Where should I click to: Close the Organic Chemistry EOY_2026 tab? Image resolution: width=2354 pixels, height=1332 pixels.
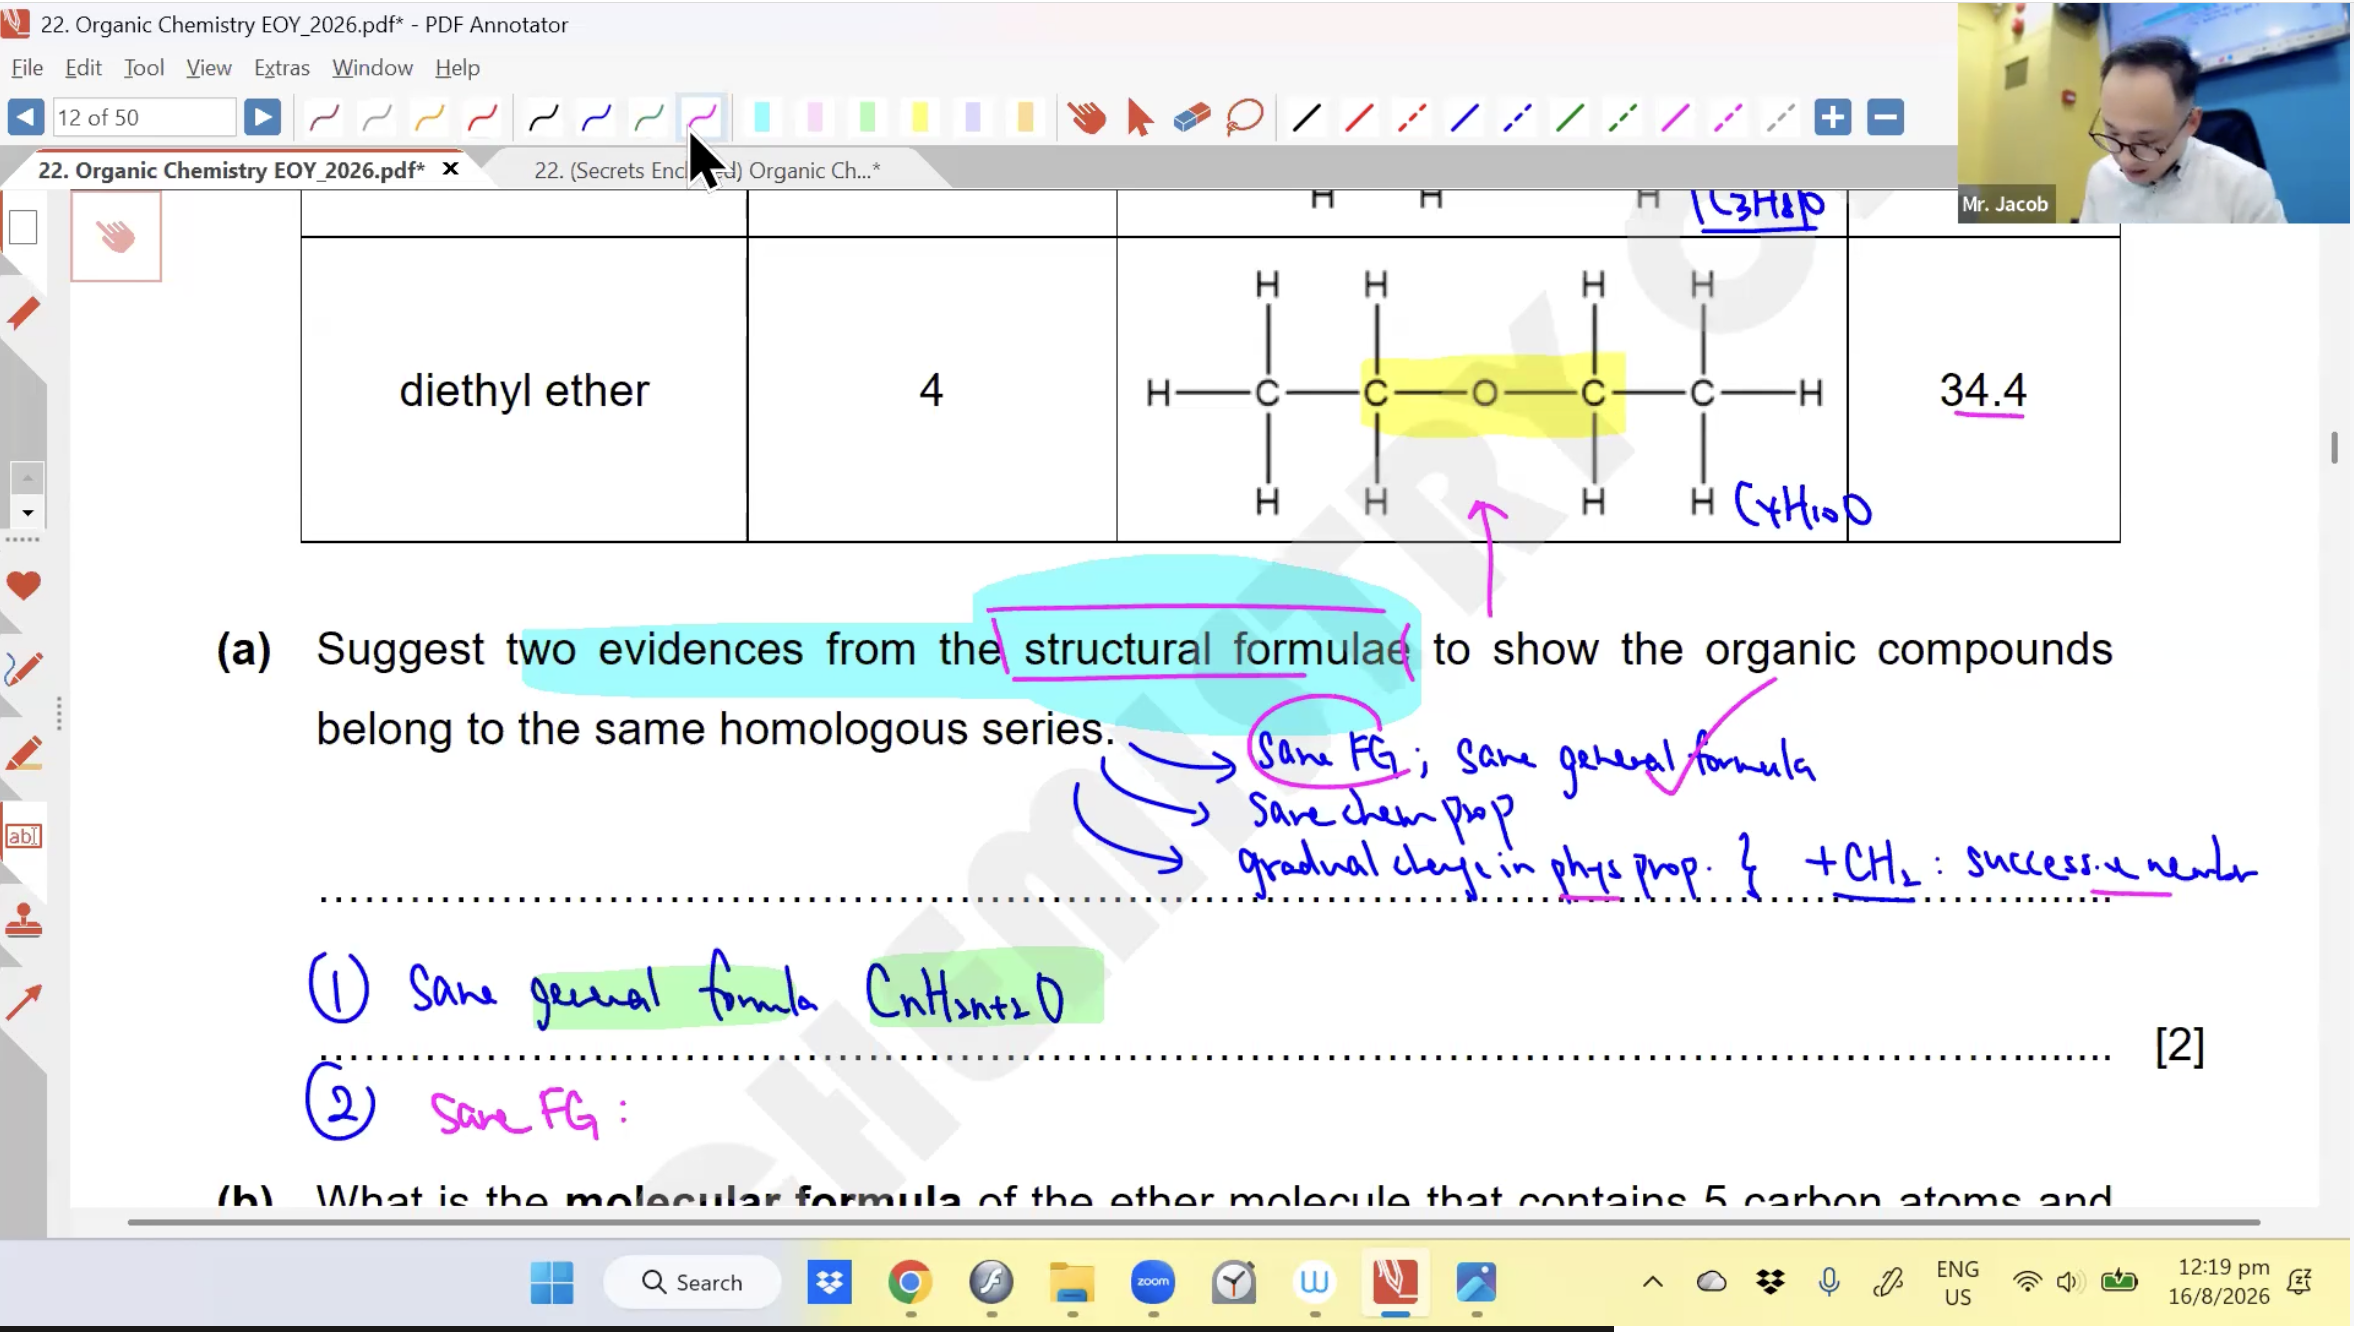click(x=451, y=169)
